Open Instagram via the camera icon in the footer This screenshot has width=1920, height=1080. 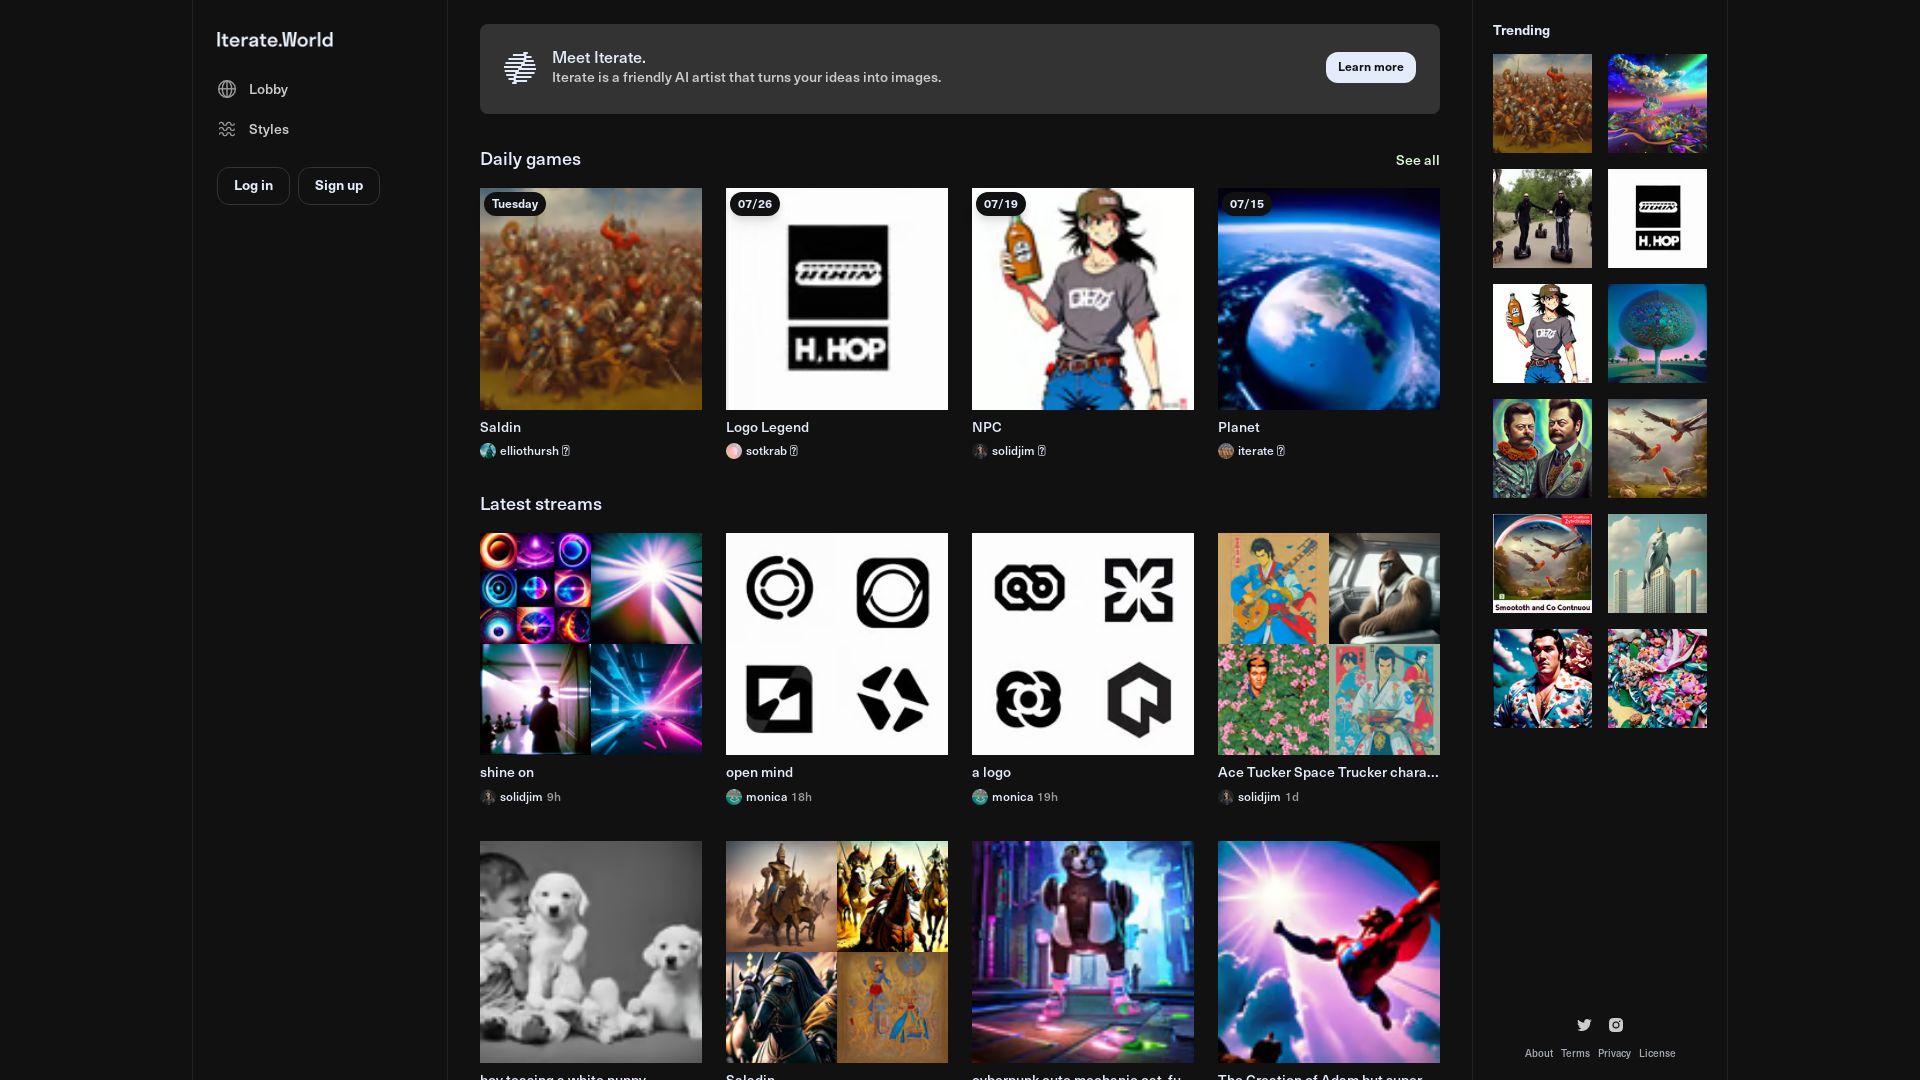pyautogui.click(x=1616, y=1025)
